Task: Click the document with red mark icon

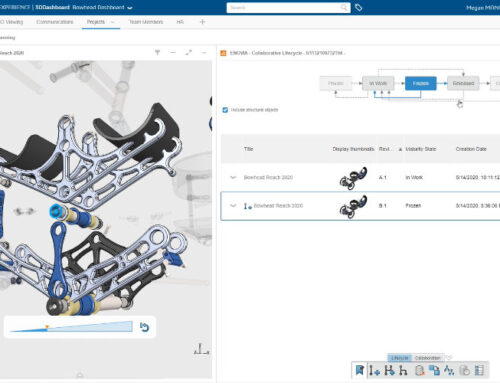Action: point(420,370)
